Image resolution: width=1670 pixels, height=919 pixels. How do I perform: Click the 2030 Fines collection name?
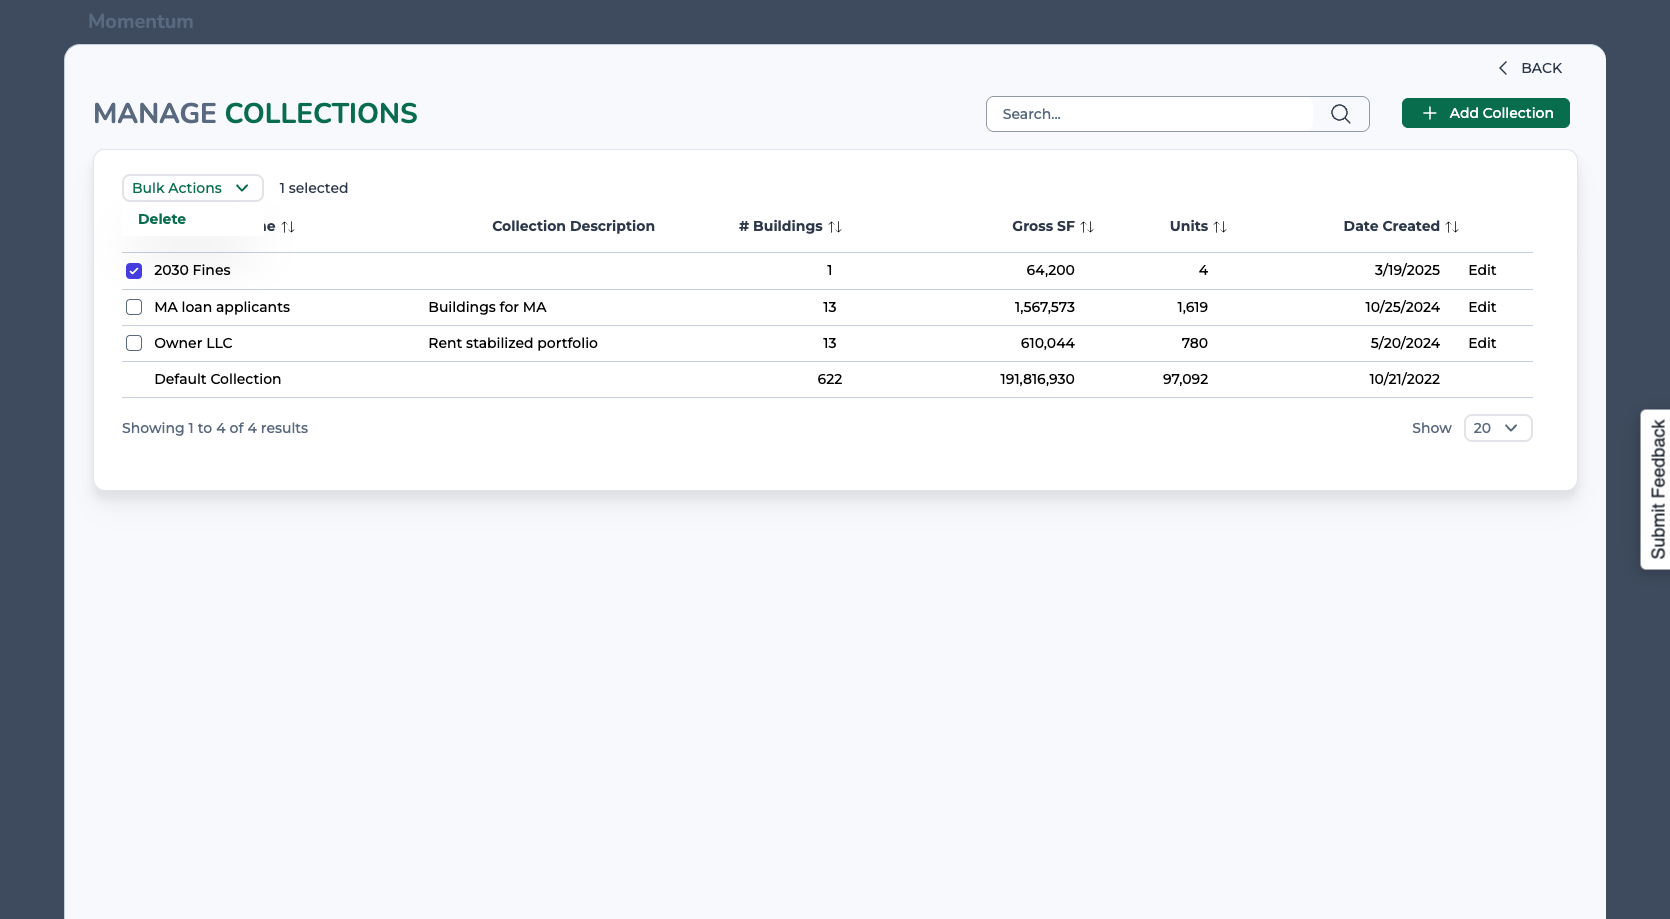pos(192,270)
